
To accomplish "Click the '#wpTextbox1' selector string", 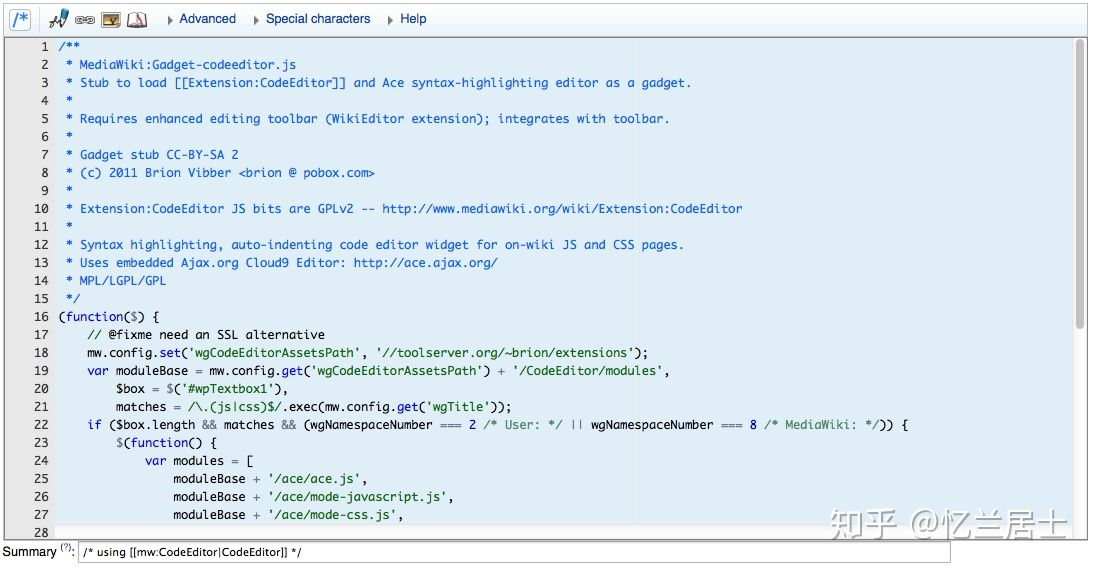I will 231,389.
